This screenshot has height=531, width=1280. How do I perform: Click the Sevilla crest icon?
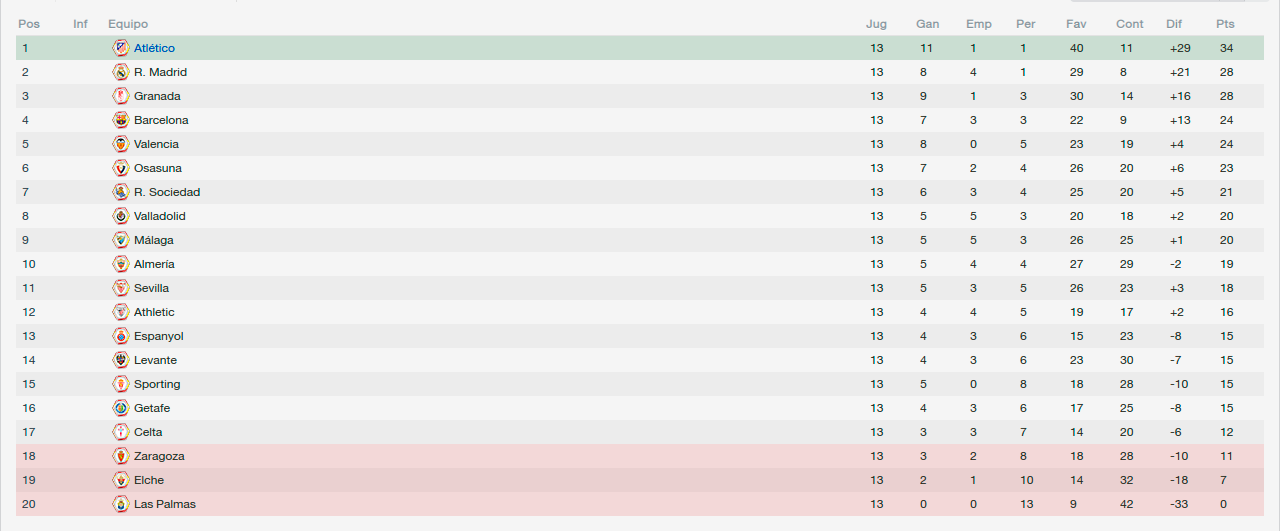tap(120, 288)
